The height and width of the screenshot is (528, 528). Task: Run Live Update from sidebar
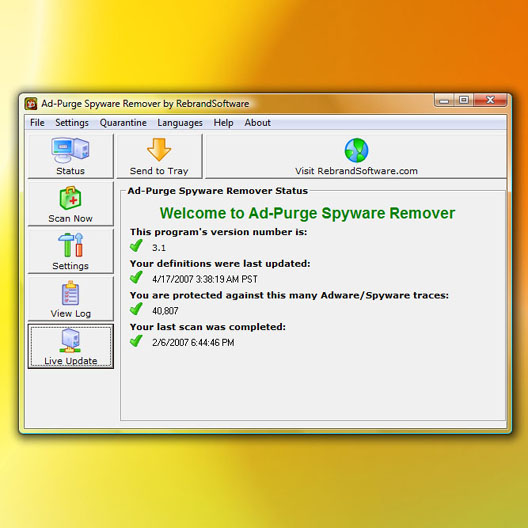[x=70, y=346]
